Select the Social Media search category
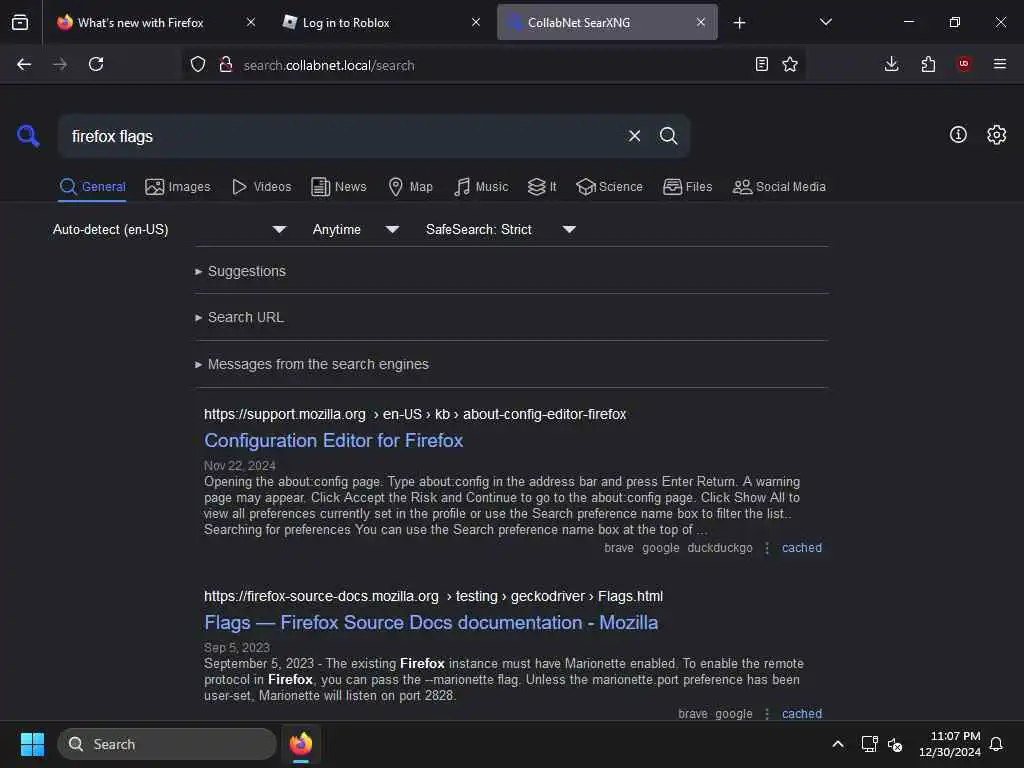Image resolution: width=1024 pixels, height=768 pixels. point(779,187)
